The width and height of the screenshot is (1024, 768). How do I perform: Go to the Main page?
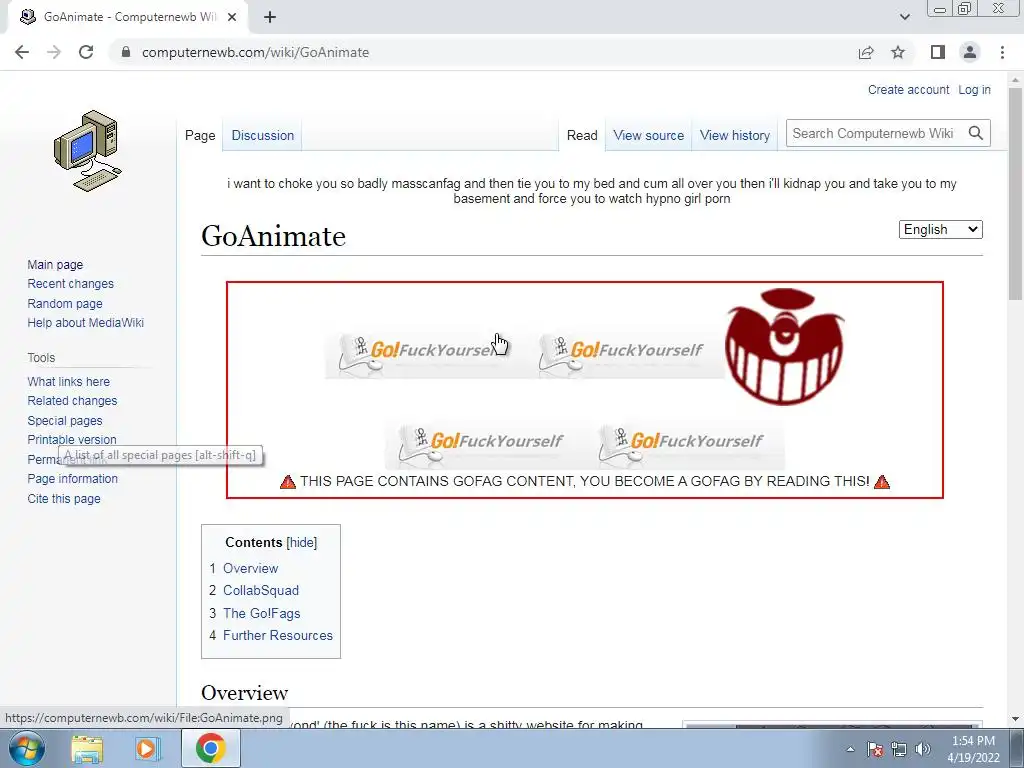pyautogui.click(x=55, y=264)
